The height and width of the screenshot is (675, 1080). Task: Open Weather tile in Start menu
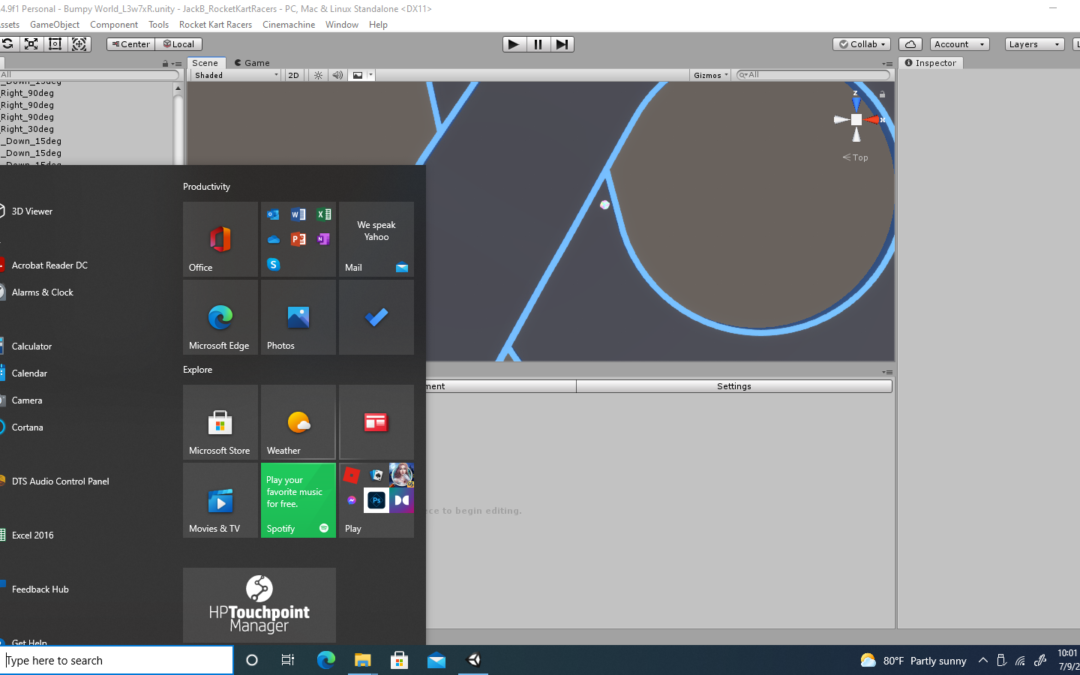point(298,422)
